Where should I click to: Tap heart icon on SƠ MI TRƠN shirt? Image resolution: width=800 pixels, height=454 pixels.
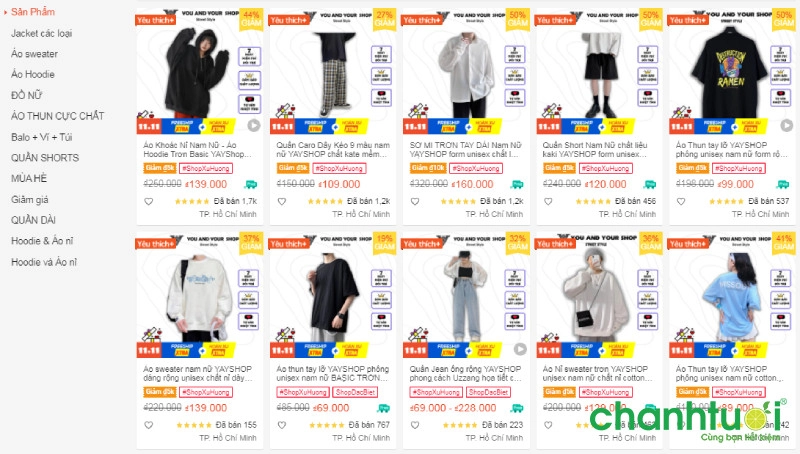click(x=415, y=201)
